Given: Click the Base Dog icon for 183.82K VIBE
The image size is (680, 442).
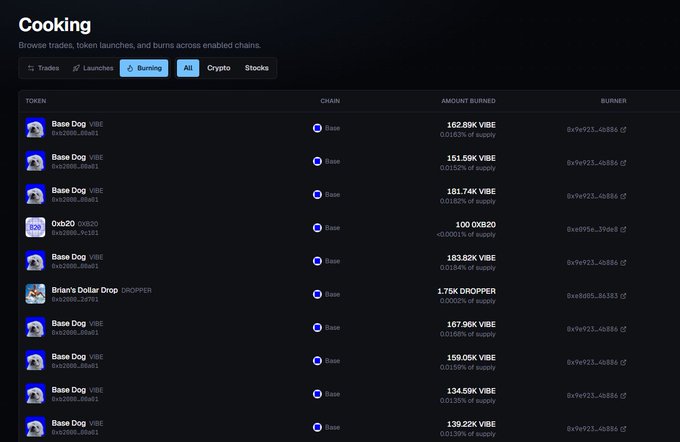Looking at the screenshot, I should tap(35, 261).
